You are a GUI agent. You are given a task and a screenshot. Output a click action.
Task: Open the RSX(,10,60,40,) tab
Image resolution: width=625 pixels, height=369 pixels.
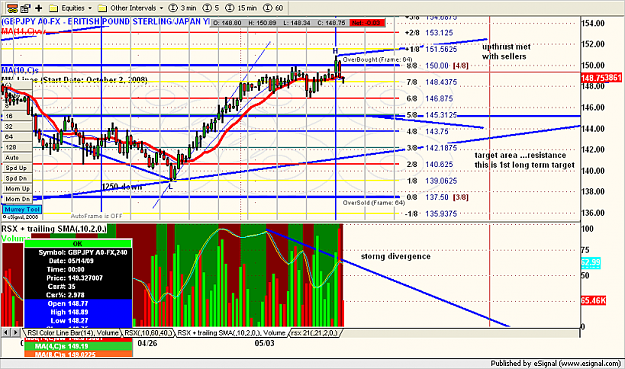(x=148, y=333)
